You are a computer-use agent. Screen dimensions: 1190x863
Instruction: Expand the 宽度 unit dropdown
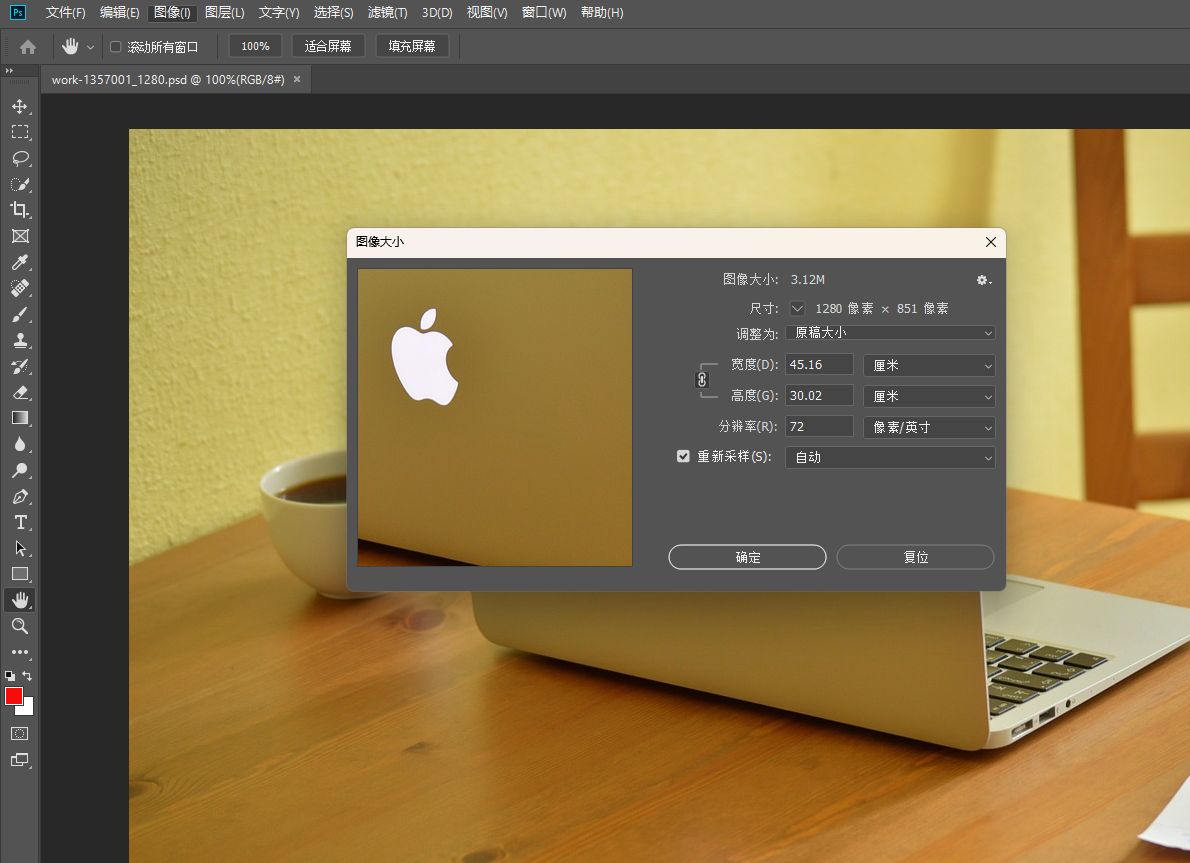[929, 366]
